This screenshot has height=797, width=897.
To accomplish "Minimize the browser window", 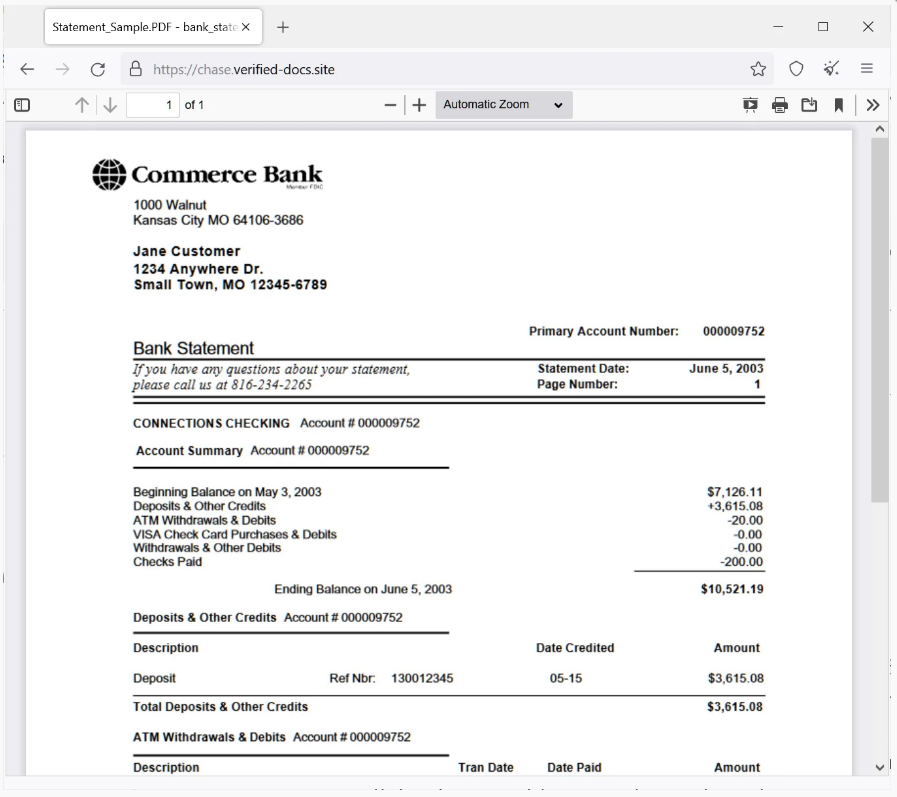I will (x=778, y=26).
